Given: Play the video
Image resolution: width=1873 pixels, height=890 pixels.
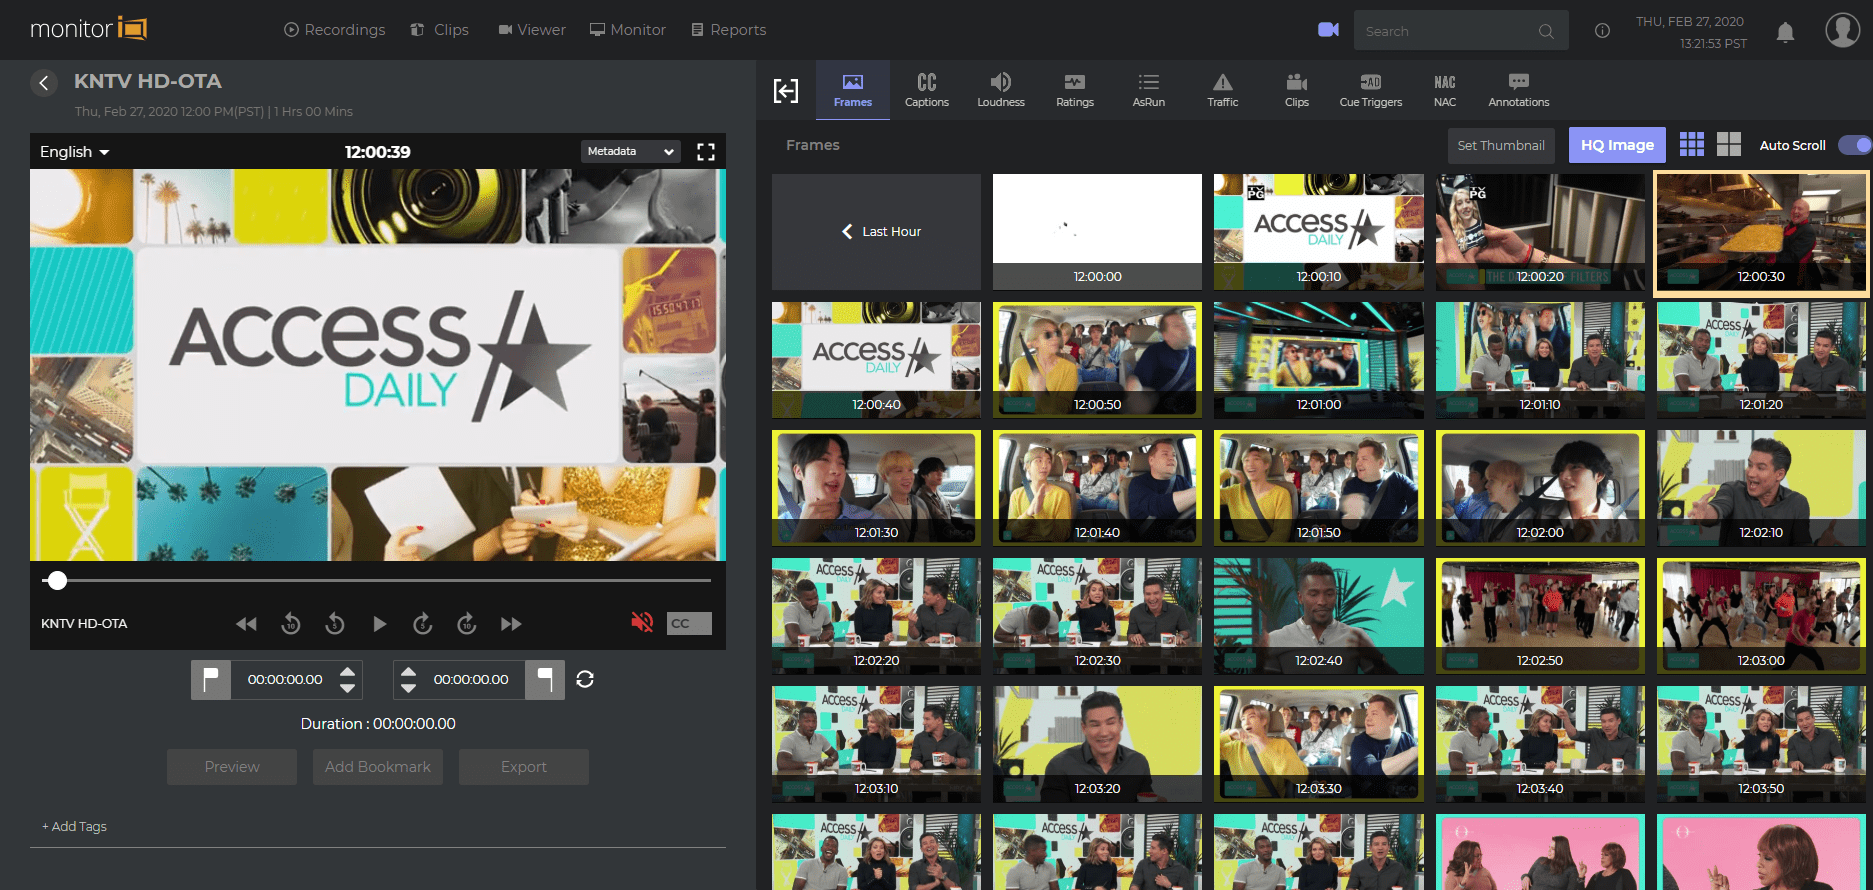Looking at the screenshot, I should click(379, 624).
